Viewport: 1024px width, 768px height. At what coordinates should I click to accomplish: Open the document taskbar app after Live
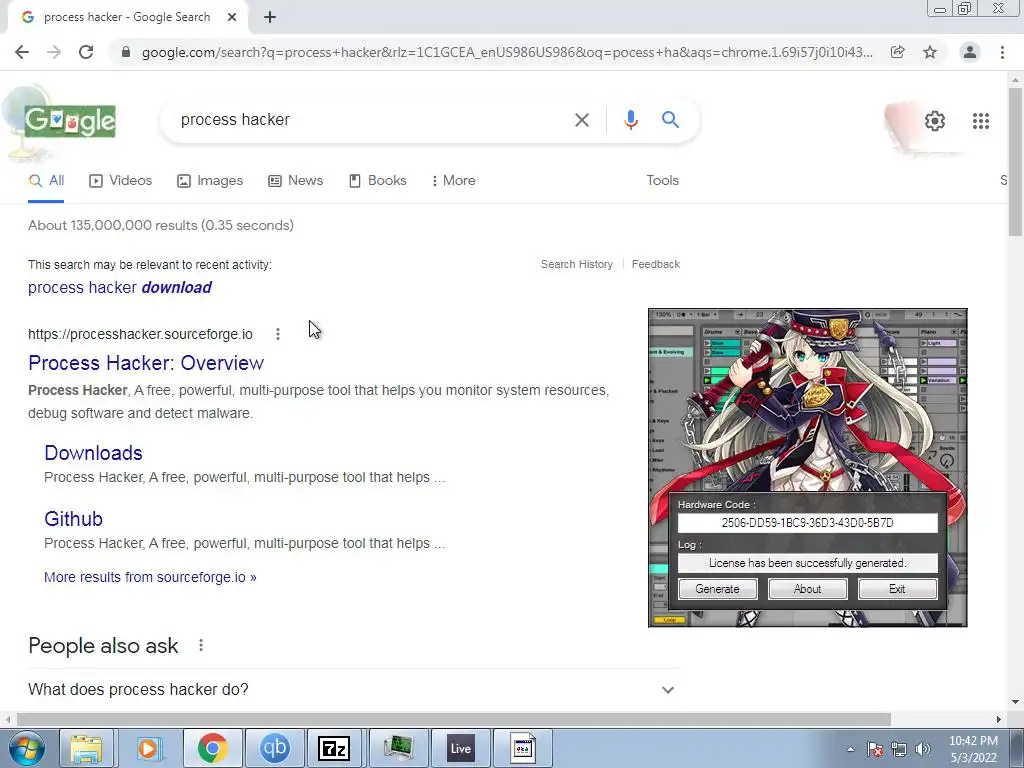522,748
